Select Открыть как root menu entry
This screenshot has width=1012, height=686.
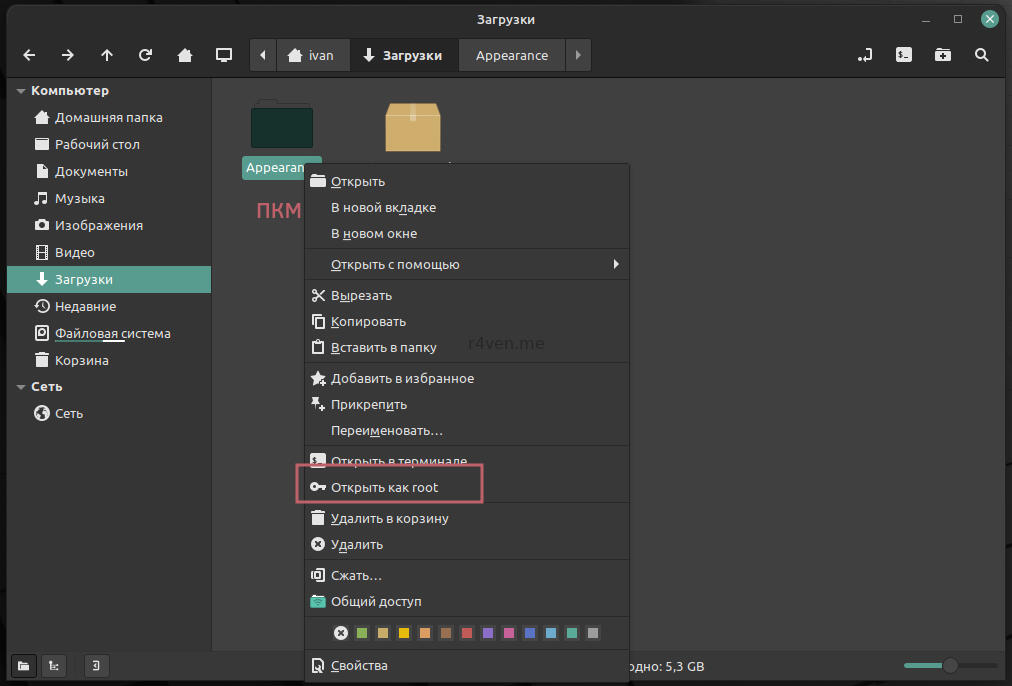(x=385, y=487)
